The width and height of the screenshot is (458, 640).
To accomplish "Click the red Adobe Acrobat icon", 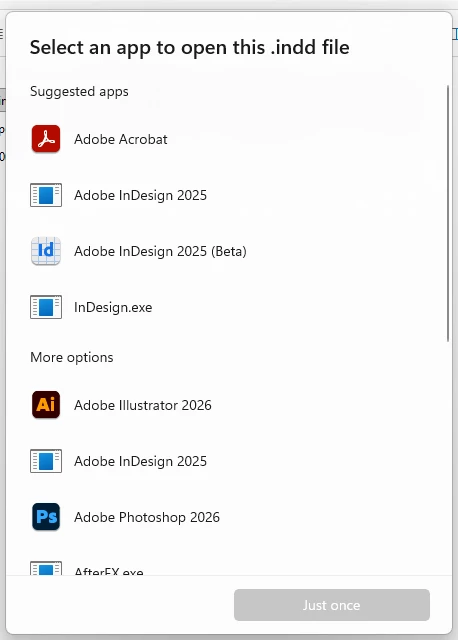I will [x=46, y=139].
